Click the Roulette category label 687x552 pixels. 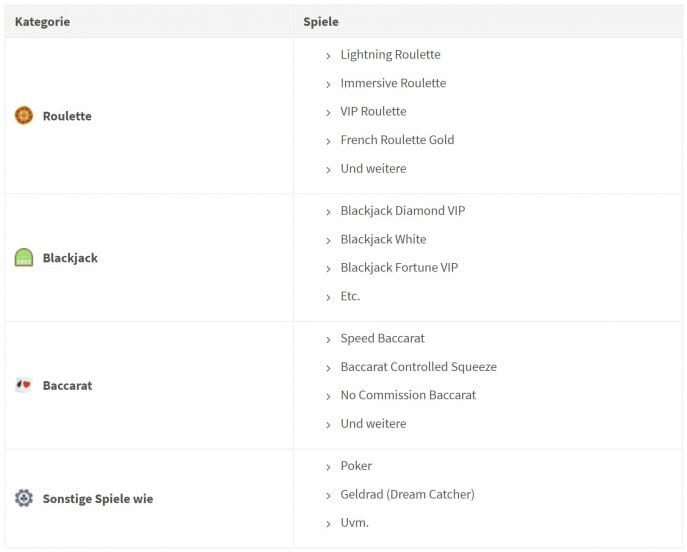point(67,116)
